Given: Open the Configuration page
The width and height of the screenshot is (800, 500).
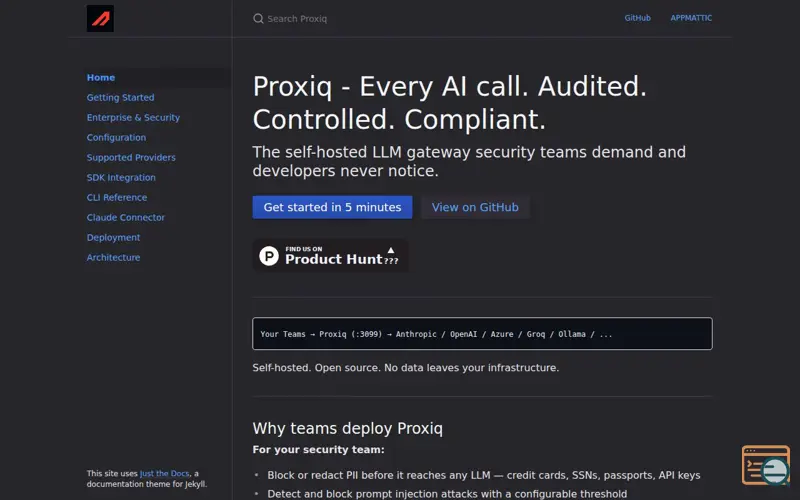Looking at the screenshot, I should 116,137.
